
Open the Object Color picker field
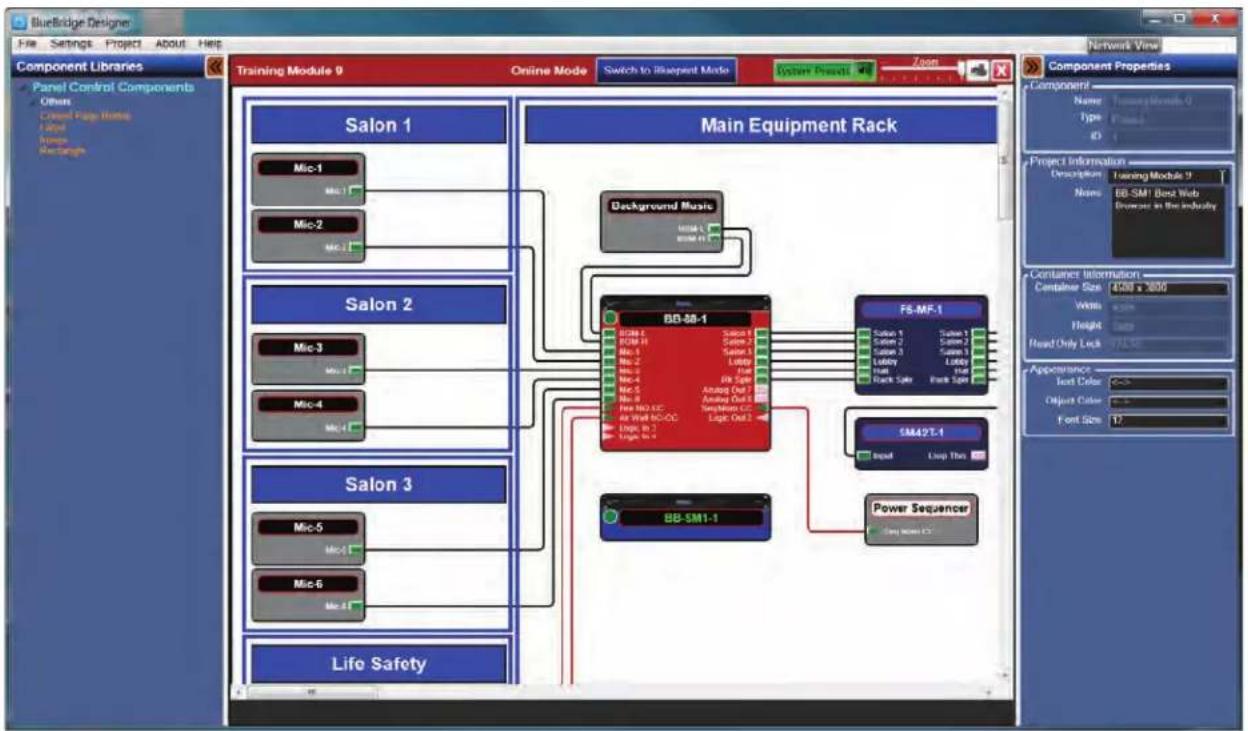(1169, 402)
